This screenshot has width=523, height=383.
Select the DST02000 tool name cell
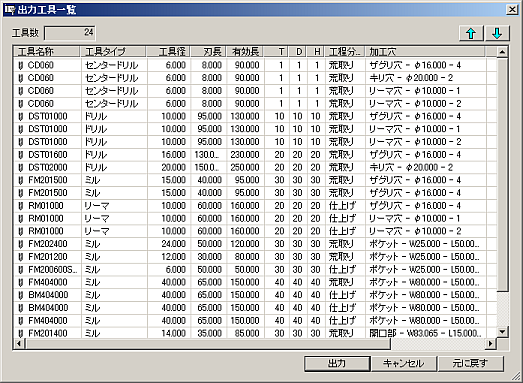pos(48,167)
